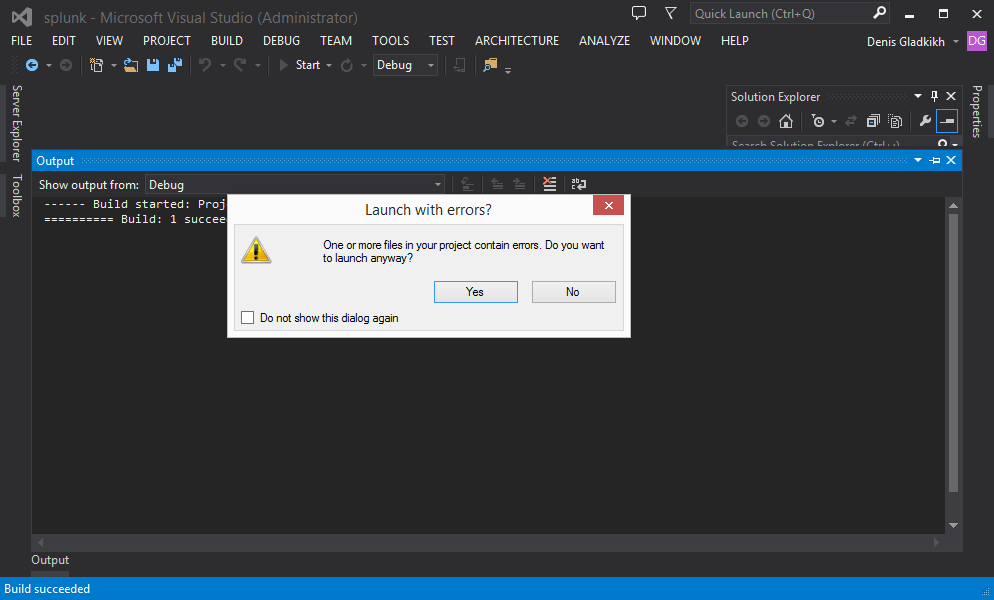Expand the Redo history dropdown arrow
994x600 pixels.
coord(257,65)
